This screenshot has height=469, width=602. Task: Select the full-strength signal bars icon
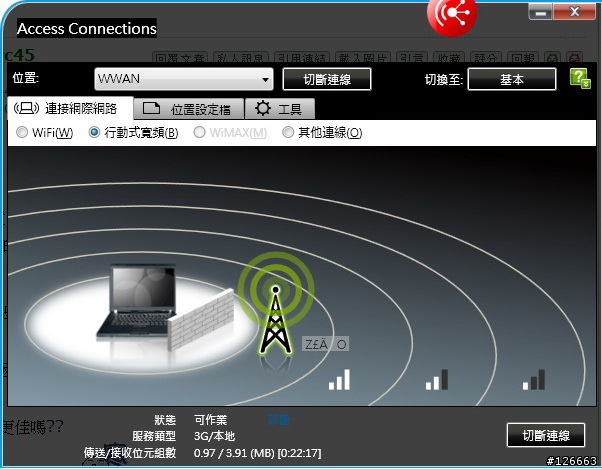(x=339, y=380)
